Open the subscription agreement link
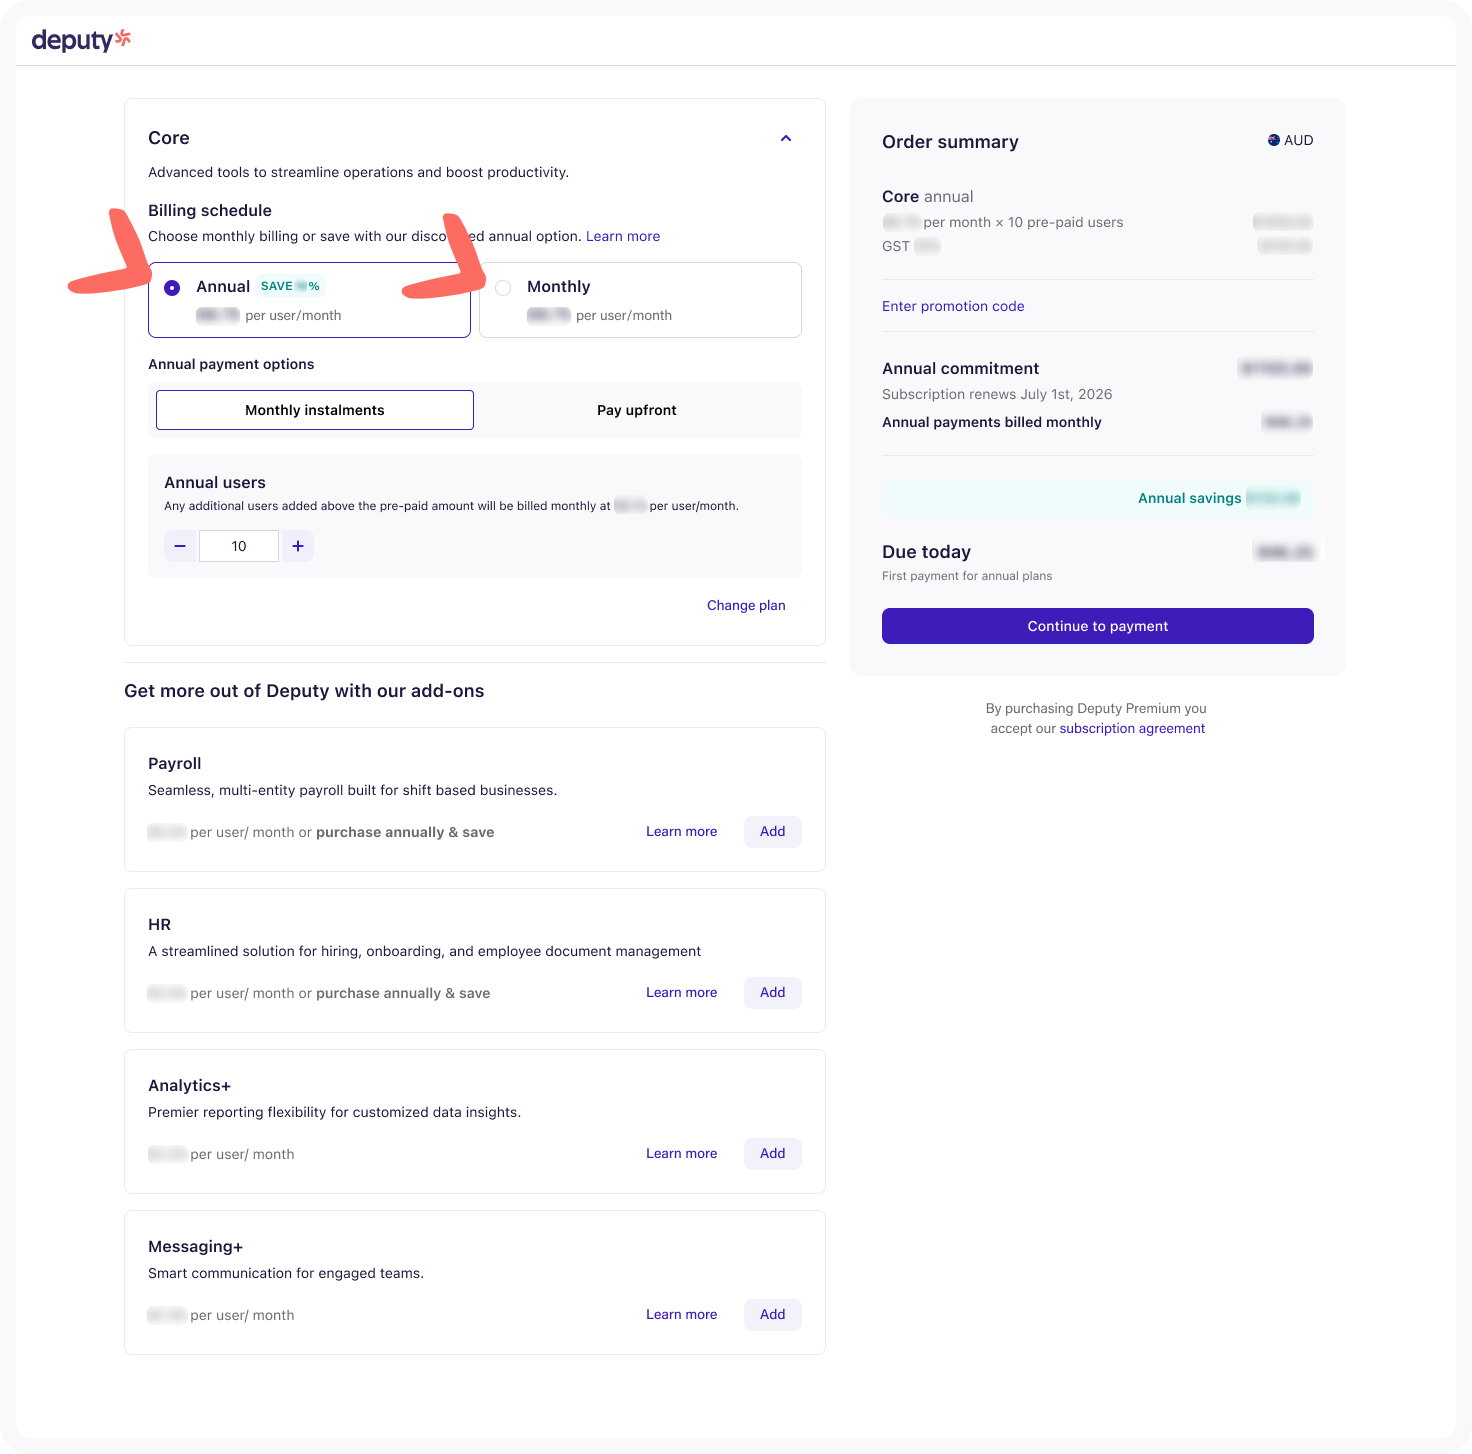The width and height of the screenshot is (1472, 1454). [1132, 728]
